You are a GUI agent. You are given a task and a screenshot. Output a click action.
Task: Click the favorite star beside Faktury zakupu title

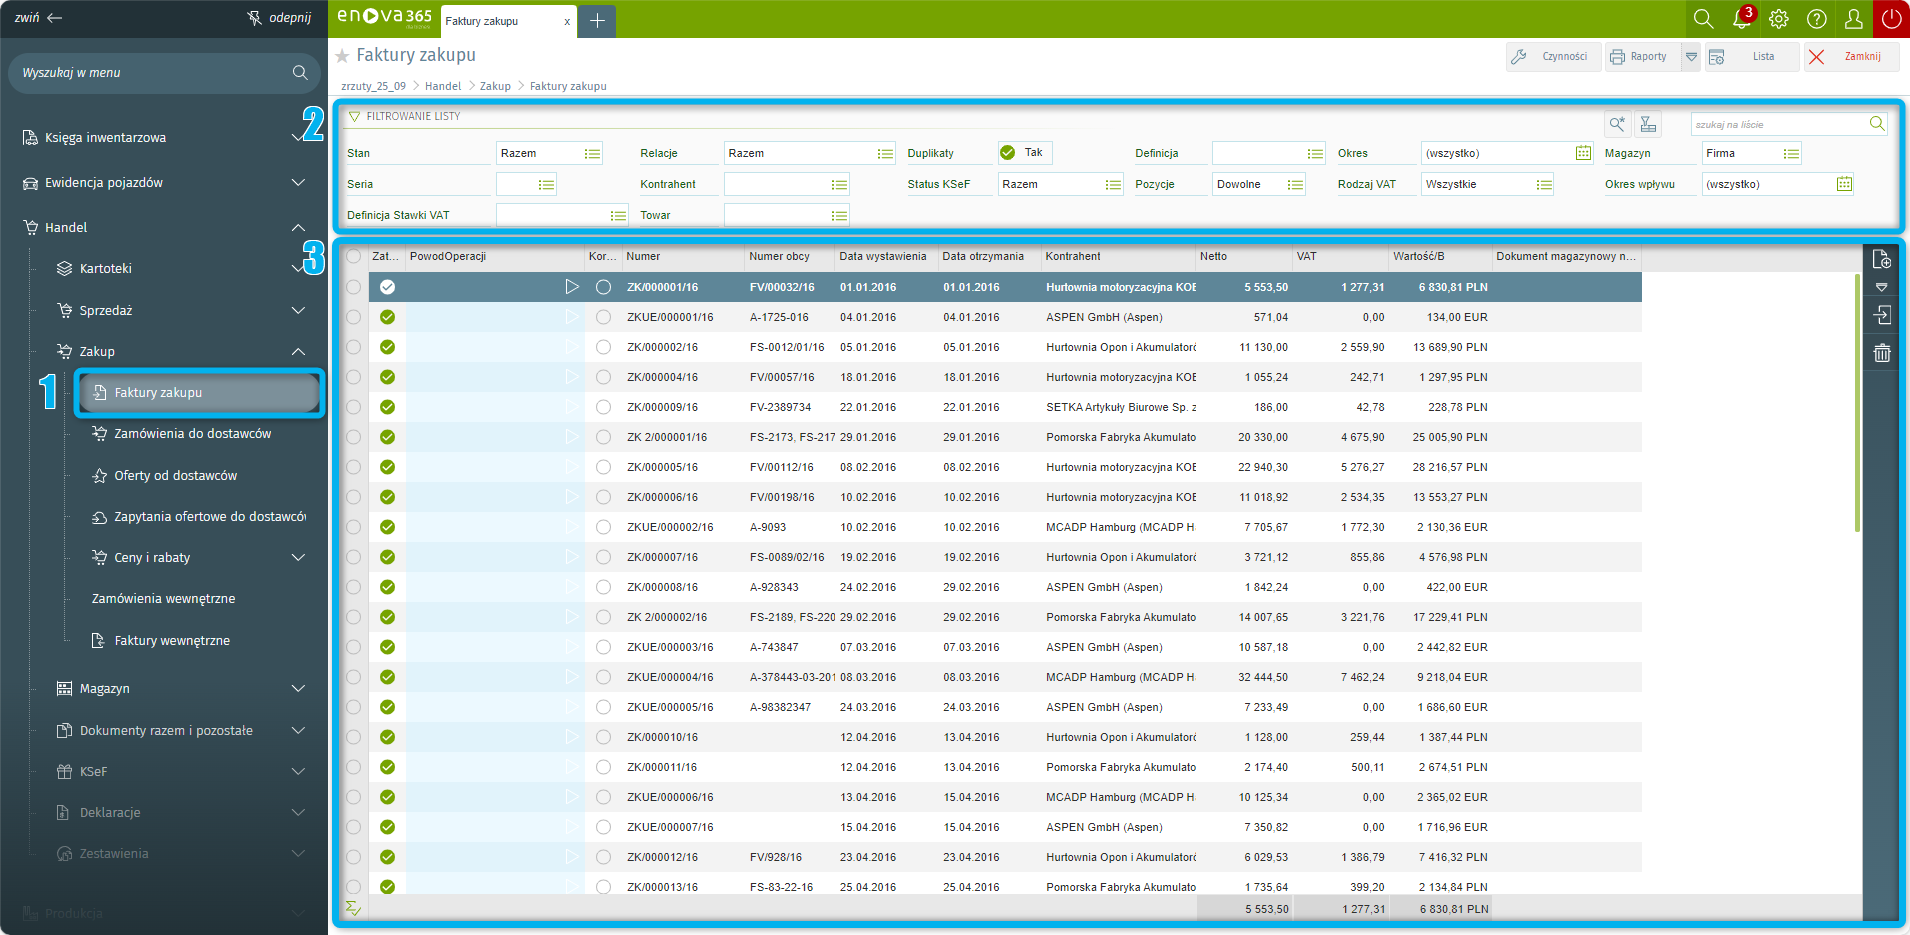click(342, 56)
